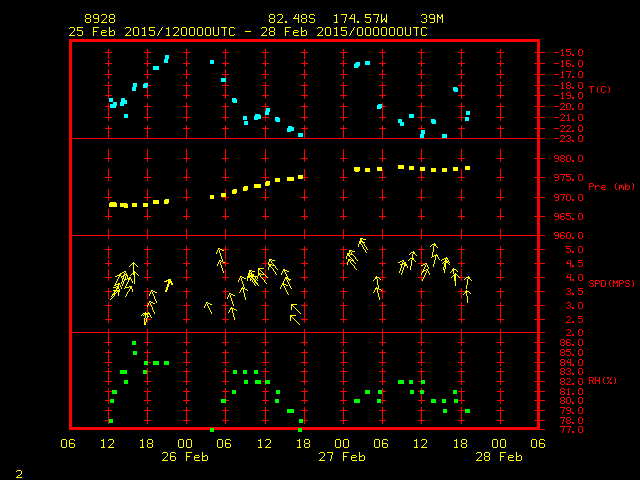
Task: Click the RH(%) humidity axis label
Action: [x=602, y=380]
